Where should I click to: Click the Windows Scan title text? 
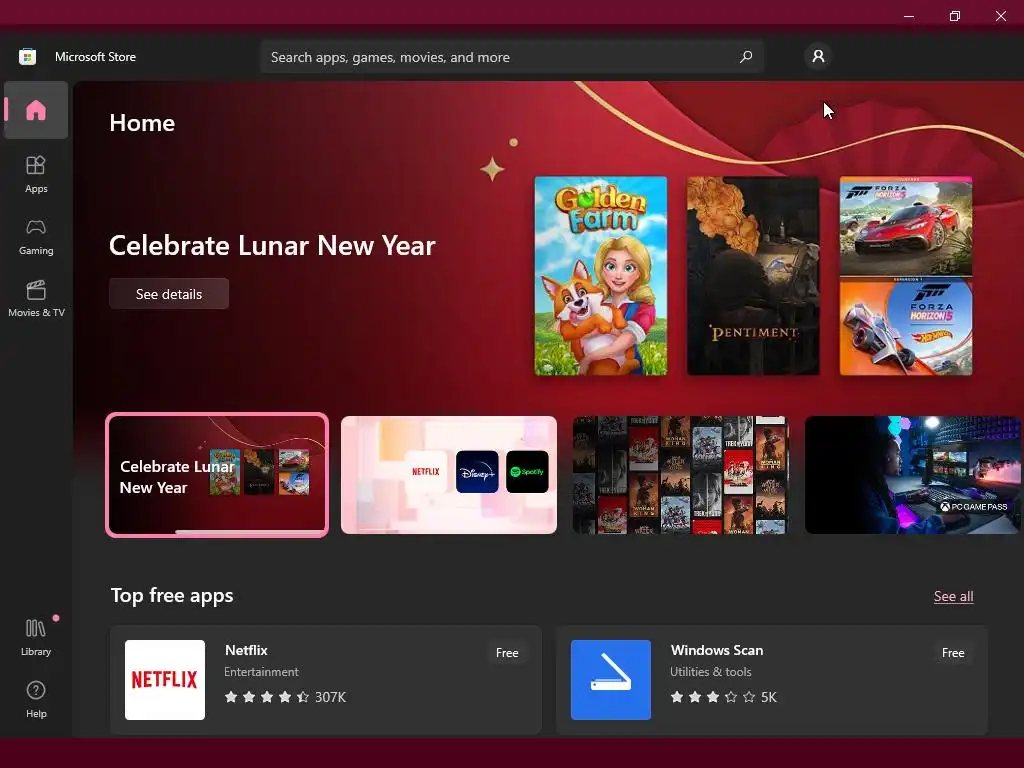tap(716, 650)
